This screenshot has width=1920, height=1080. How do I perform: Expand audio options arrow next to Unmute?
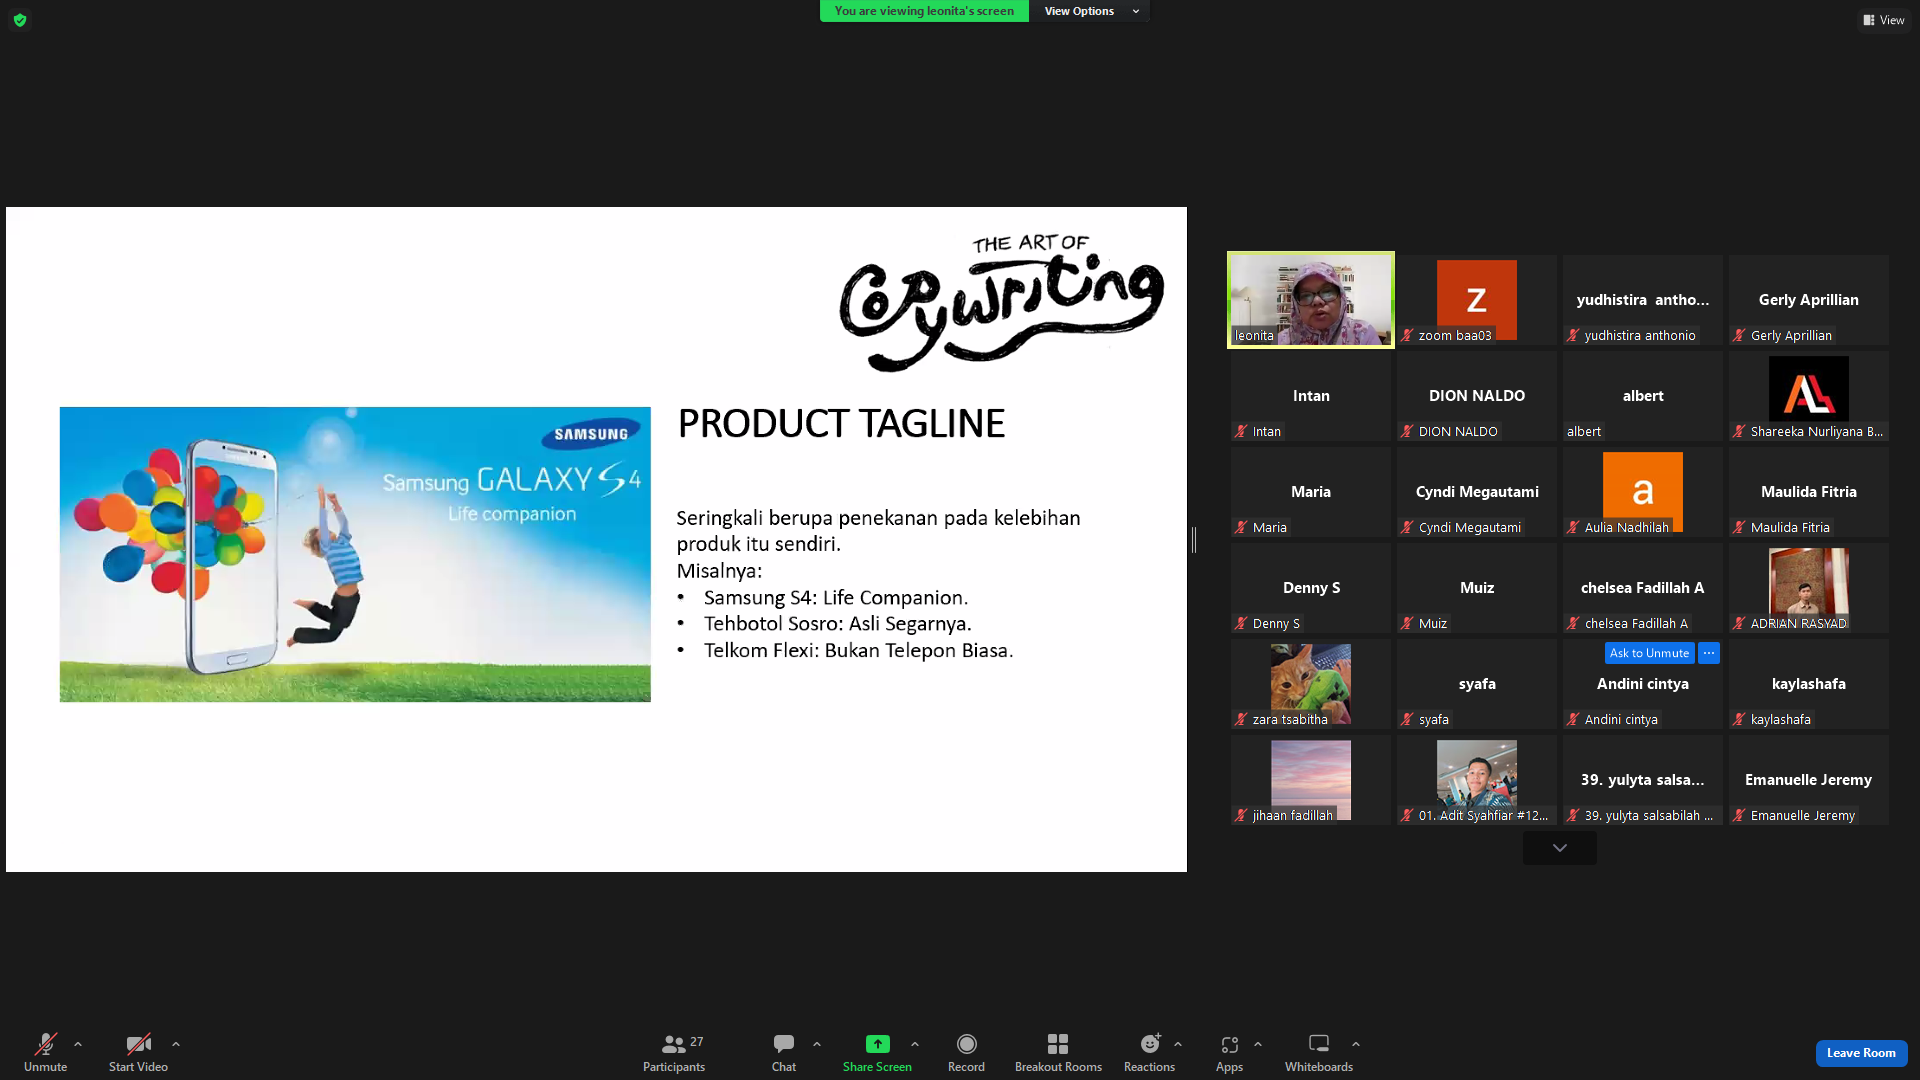pos(78,1044)
